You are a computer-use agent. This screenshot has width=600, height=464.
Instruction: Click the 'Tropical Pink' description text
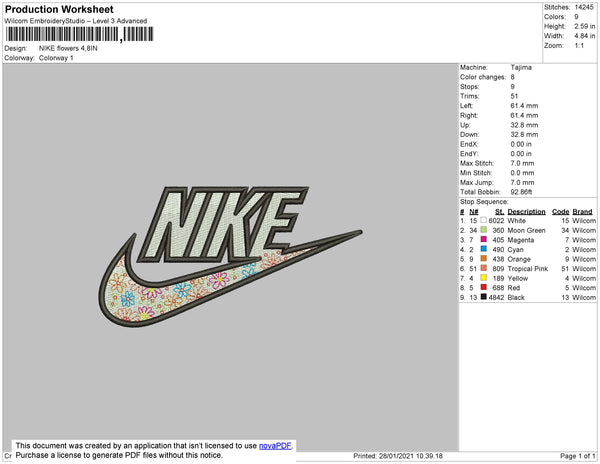528,269
